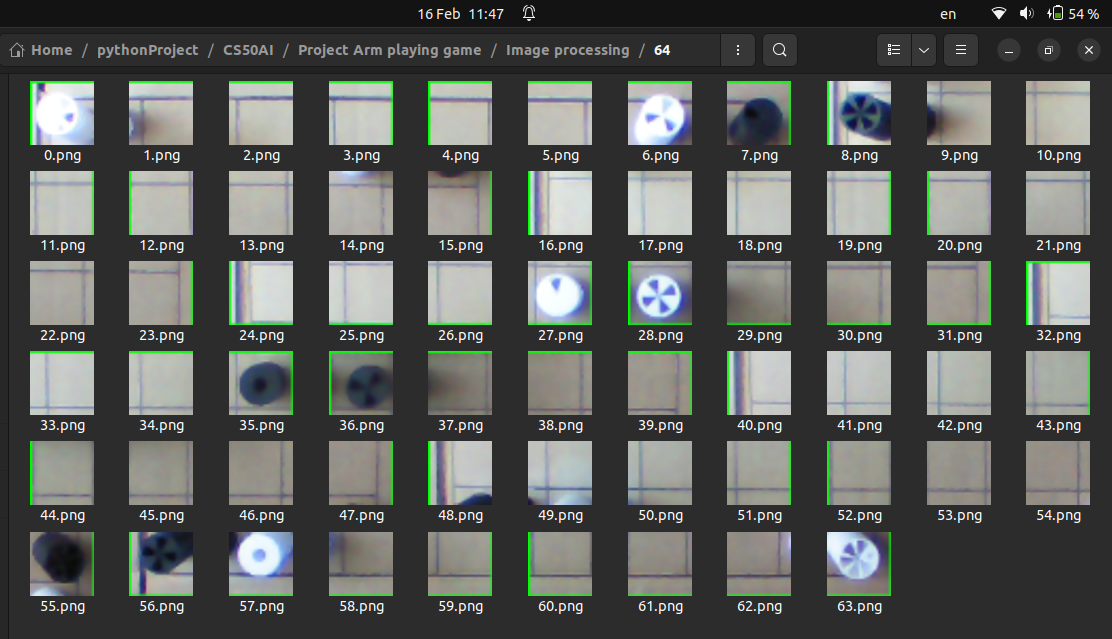Click the file name 26.png
This screenshot has height=639, width=1112.
(x=460, y=335)
